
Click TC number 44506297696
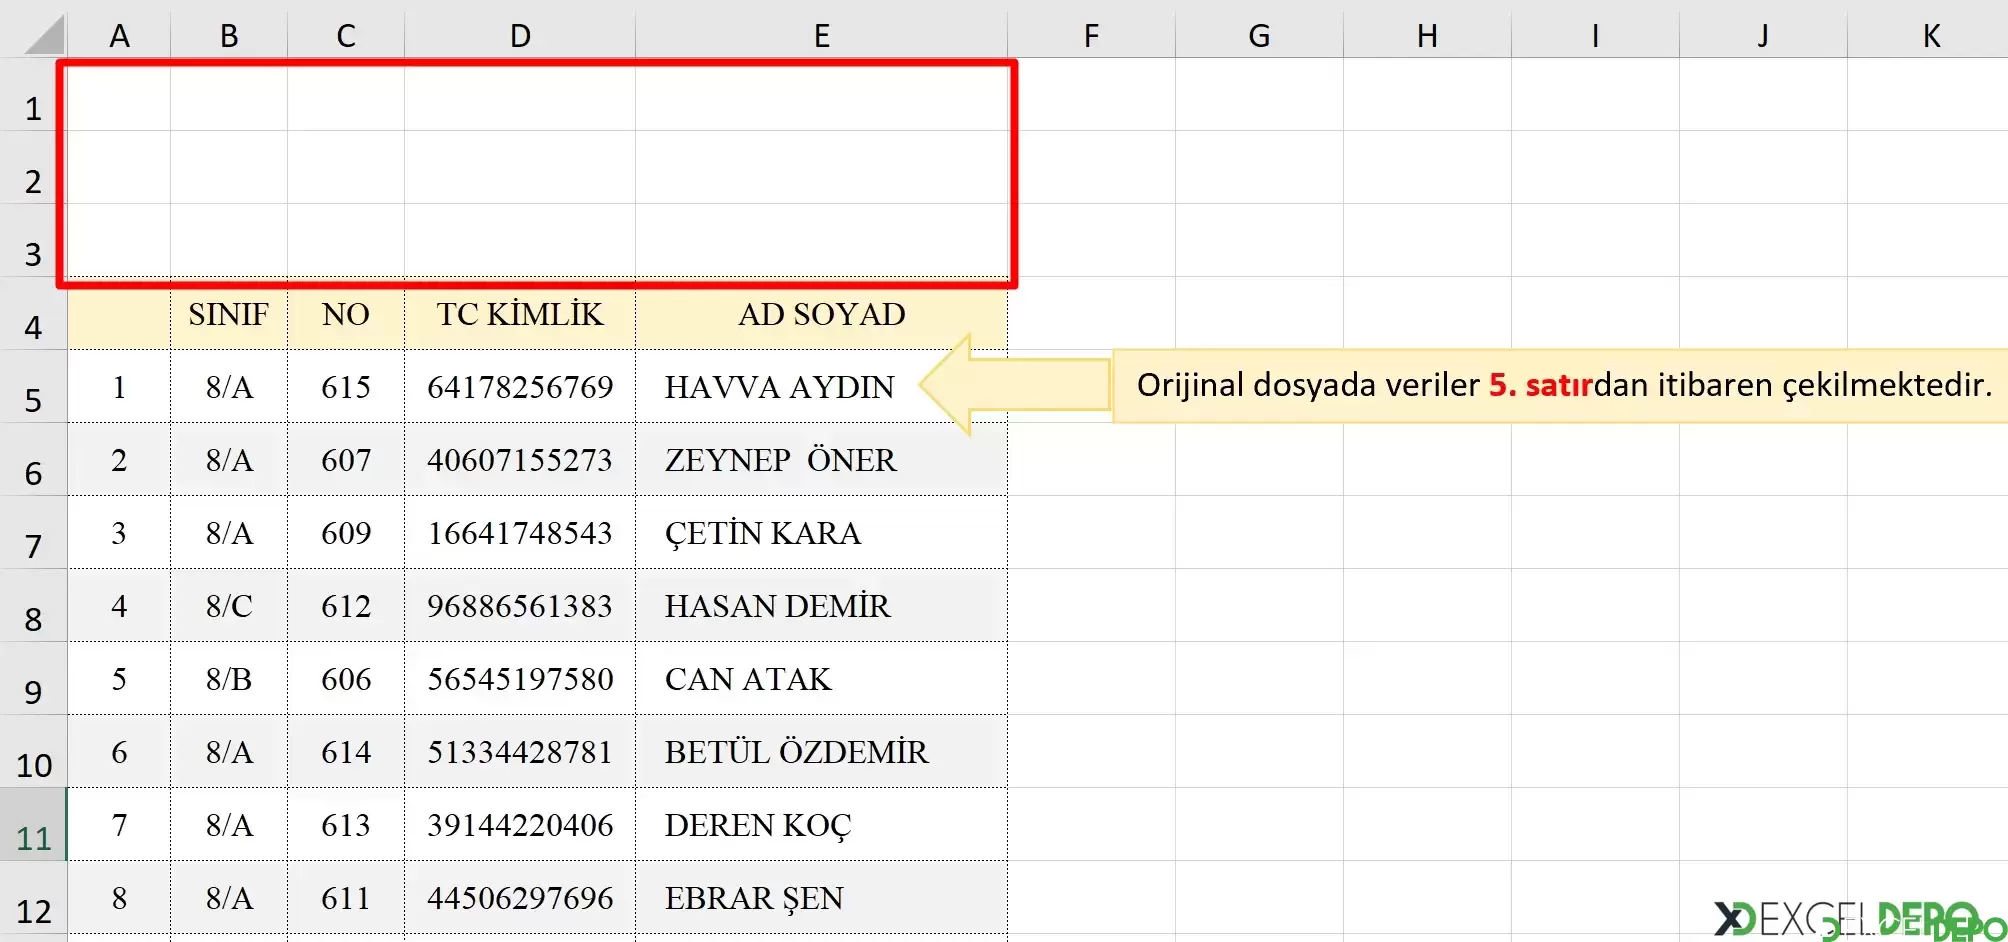tap(520, 897)
